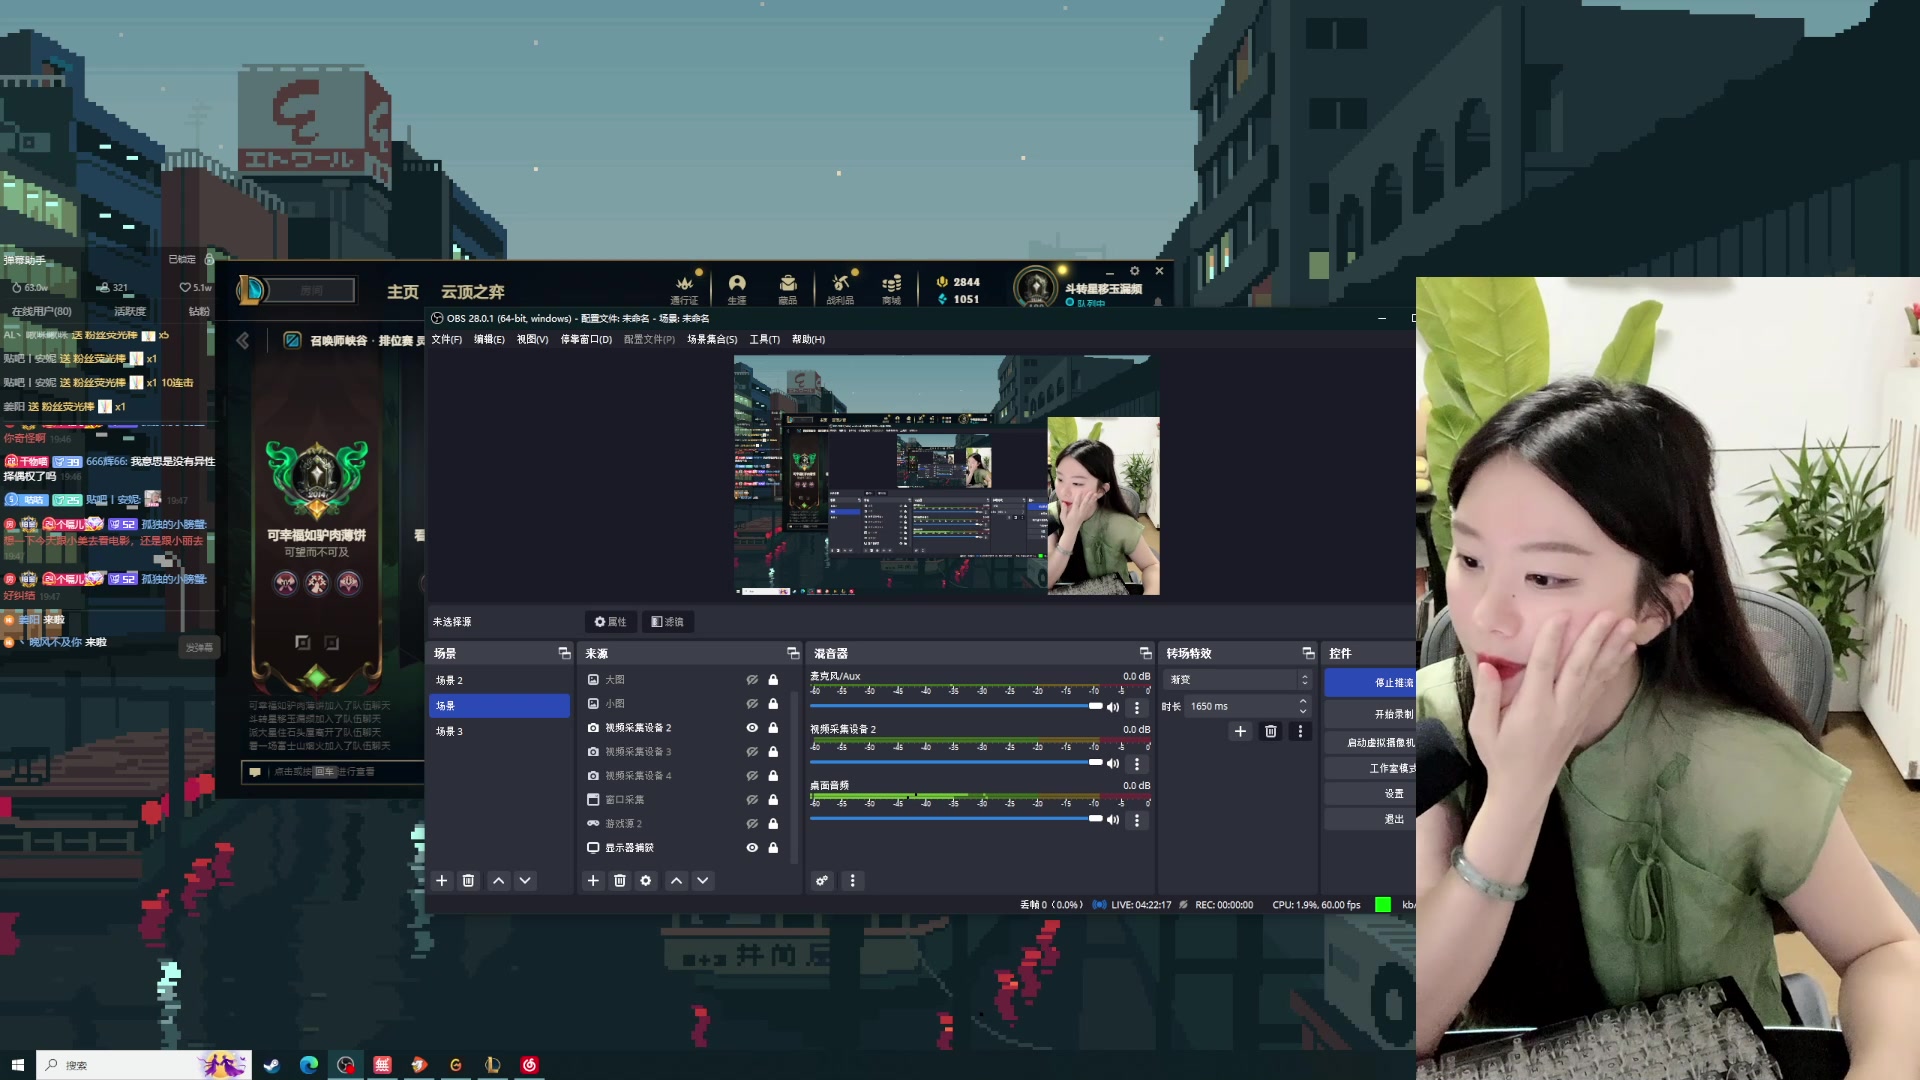Select 场景 3 in the scenes list
The height and width of the screenshot is (1080, 1920).
[x=499, y=732]
